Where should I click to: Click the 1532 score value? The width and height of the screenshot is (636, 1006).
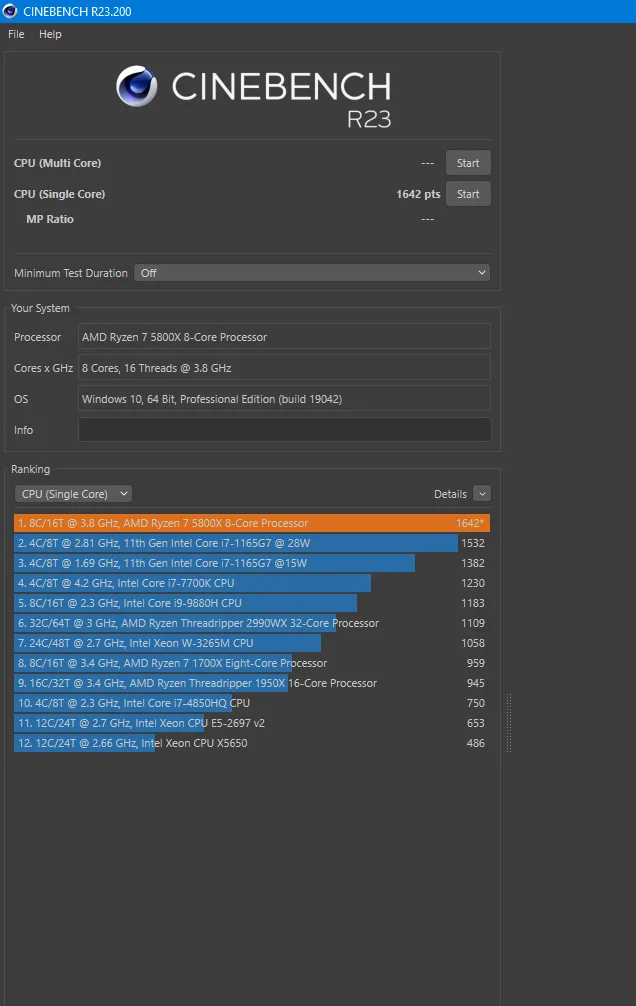[x=473, y=543]
